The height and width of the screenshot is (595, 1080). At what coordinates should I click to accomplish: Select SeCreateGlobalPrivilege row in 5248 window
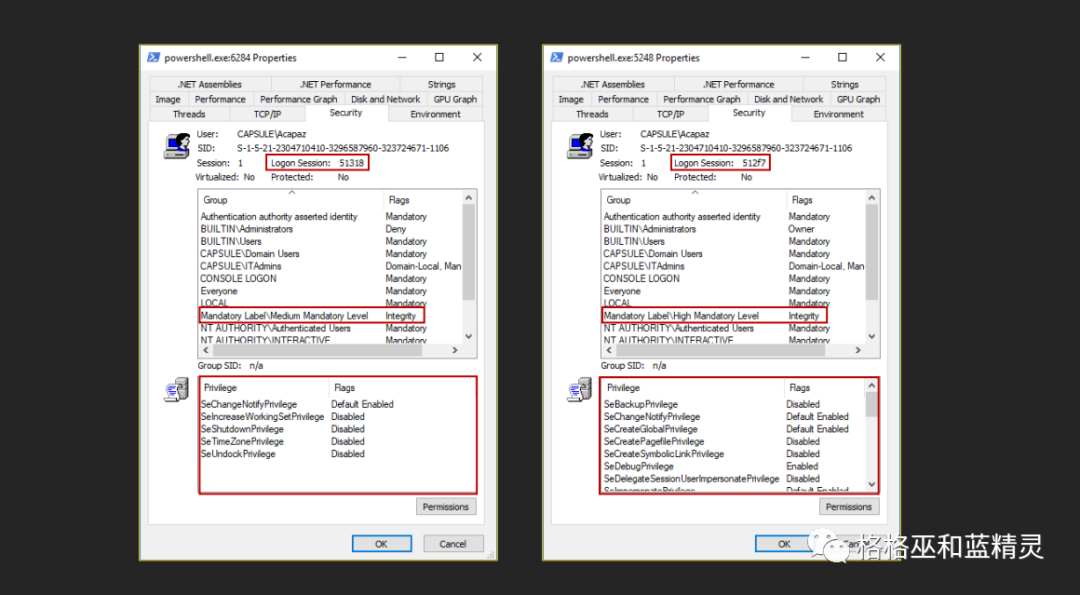[x=734, y=429]
